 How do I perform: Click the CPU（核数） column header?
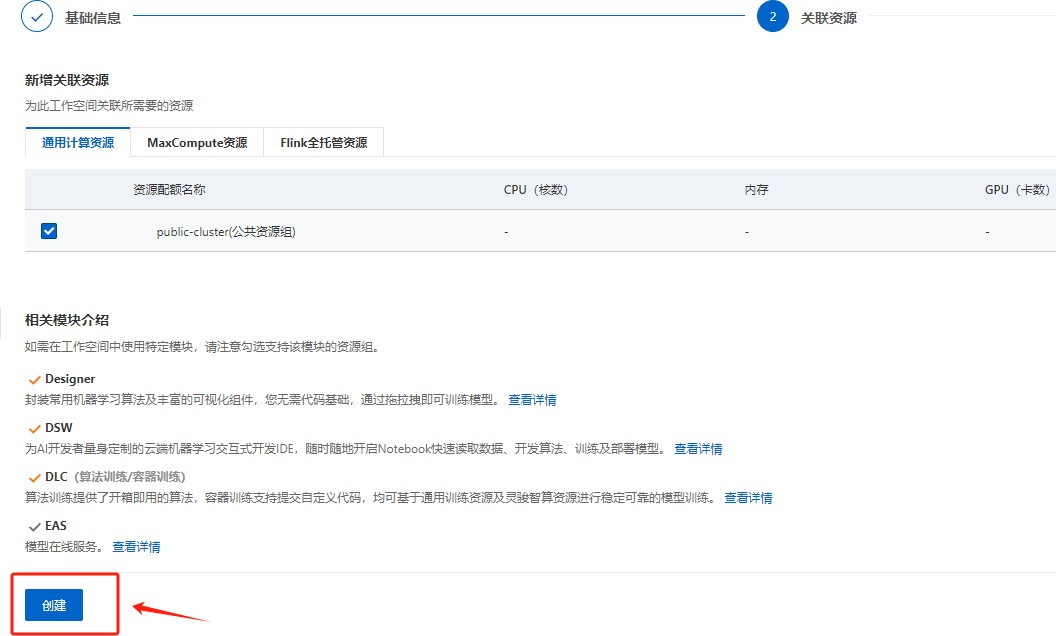click(x=535, y=190)
